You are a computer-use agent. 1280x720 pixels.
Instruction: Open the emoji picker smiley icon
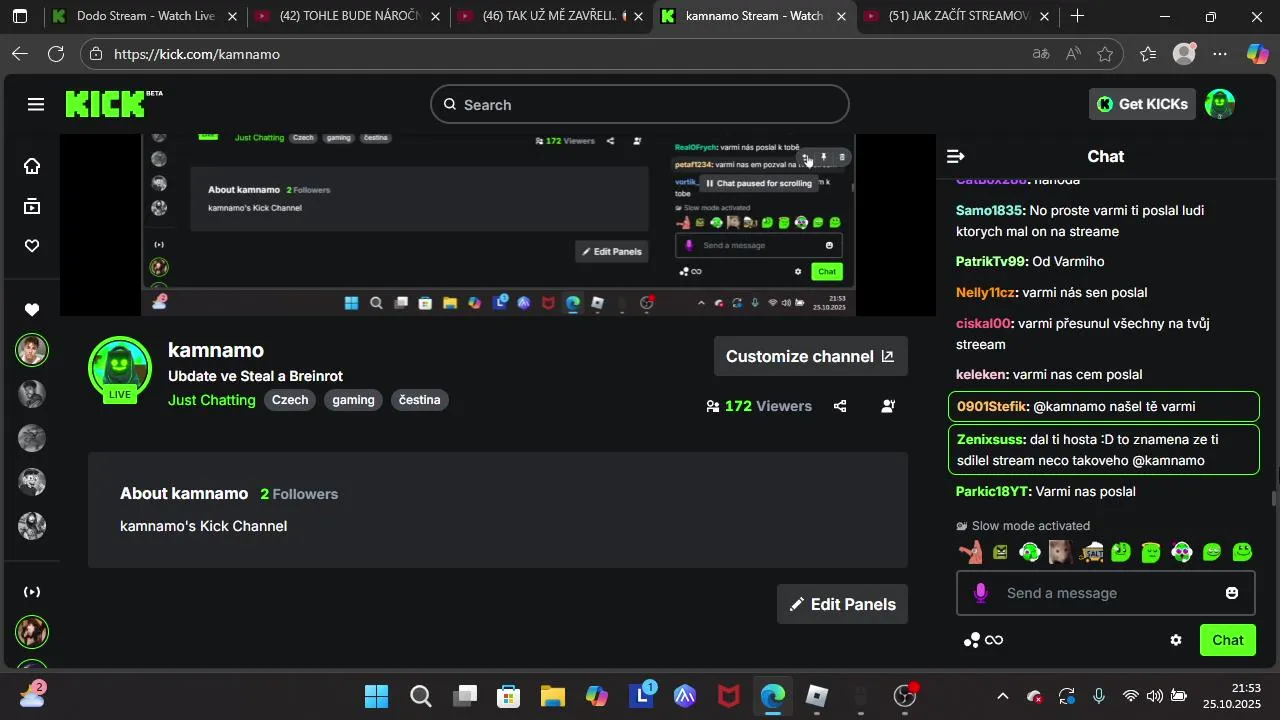tap(1232, 593)
